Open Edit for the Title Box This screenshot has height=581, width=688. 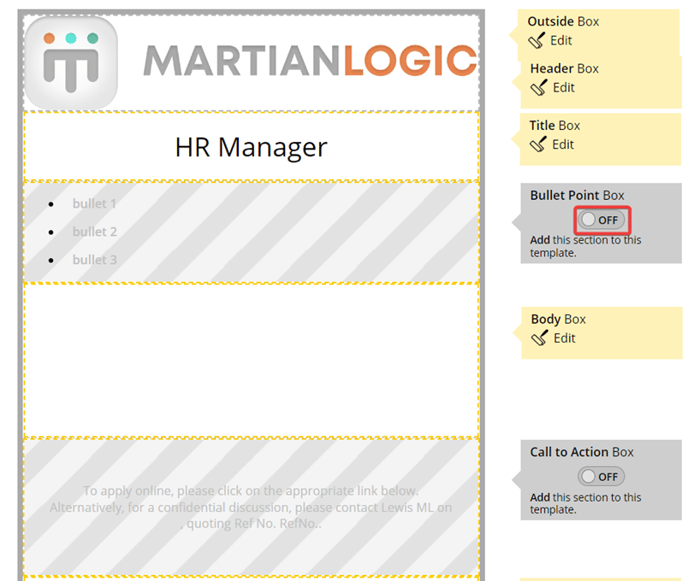[x=563, y=144]
